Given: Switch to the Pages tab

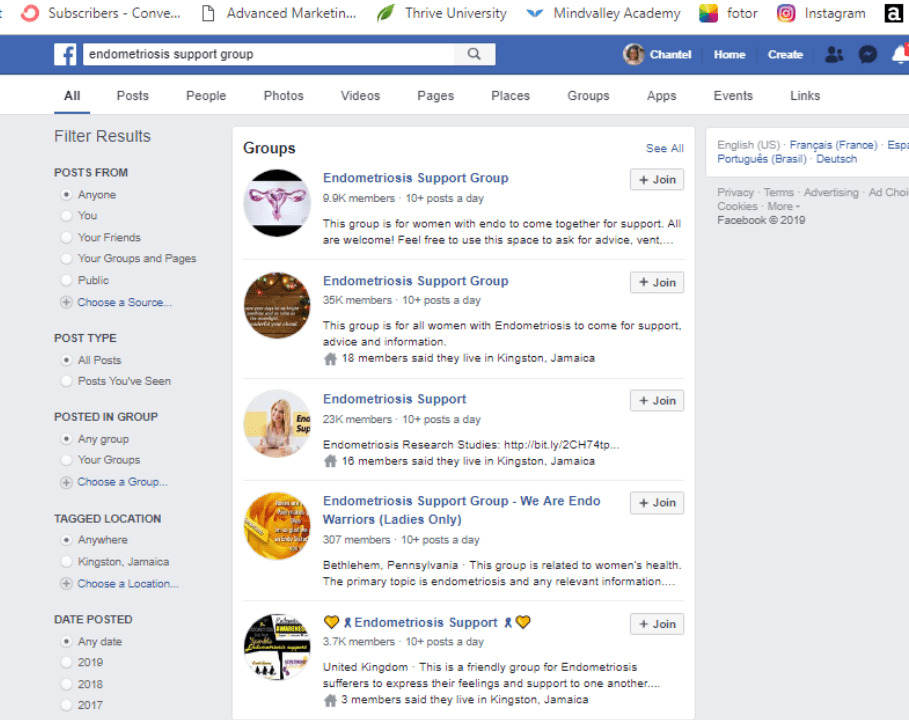Looking at the screenshot, I should (435, 96).
